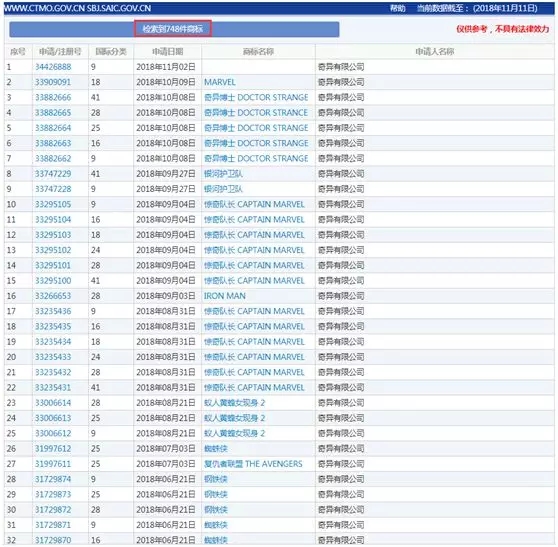Click the 国际分类 column header
Screen dimensions: 558x547
pos(111,52)
